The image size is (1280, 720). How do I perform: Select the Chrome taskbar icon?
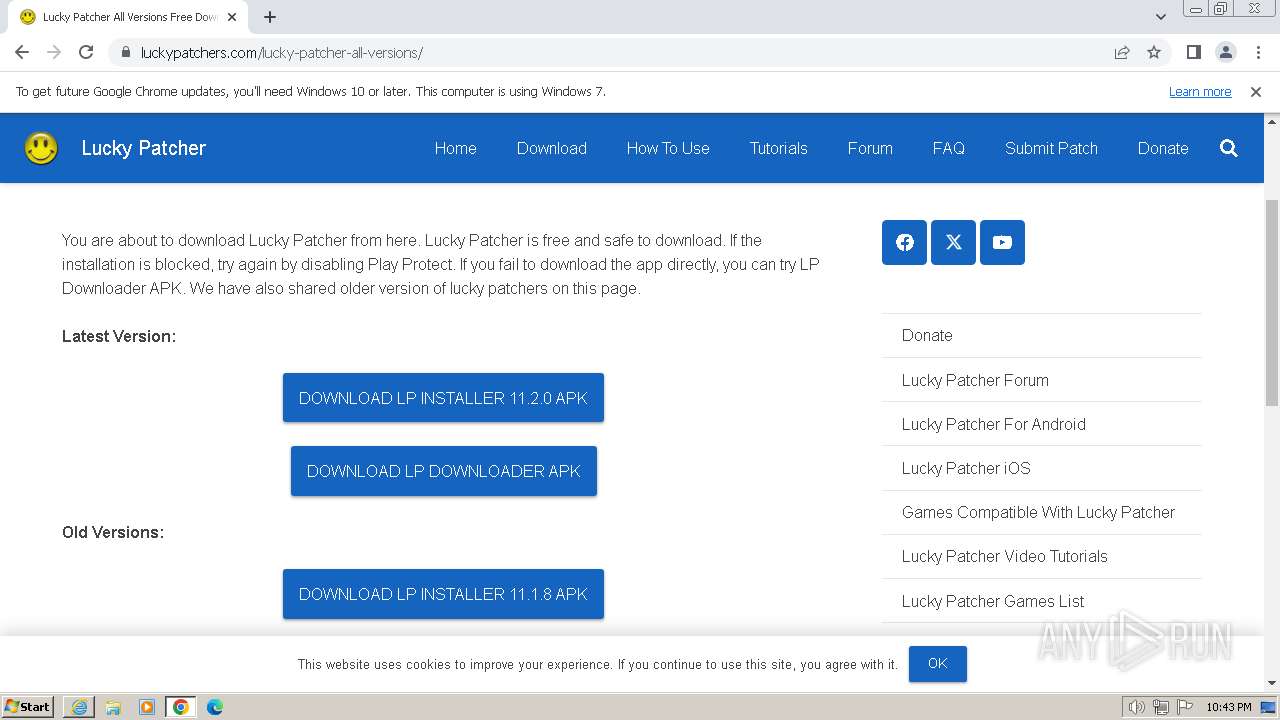(x=181, y=706)
